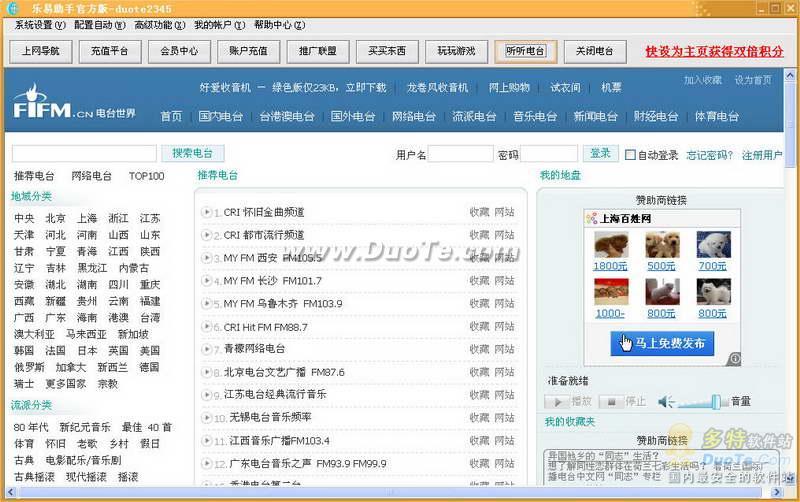The height and width of the screenshot is (502, 800).
Task: Click the horizontal scrollbar right arrow
Action: point(777,492)
